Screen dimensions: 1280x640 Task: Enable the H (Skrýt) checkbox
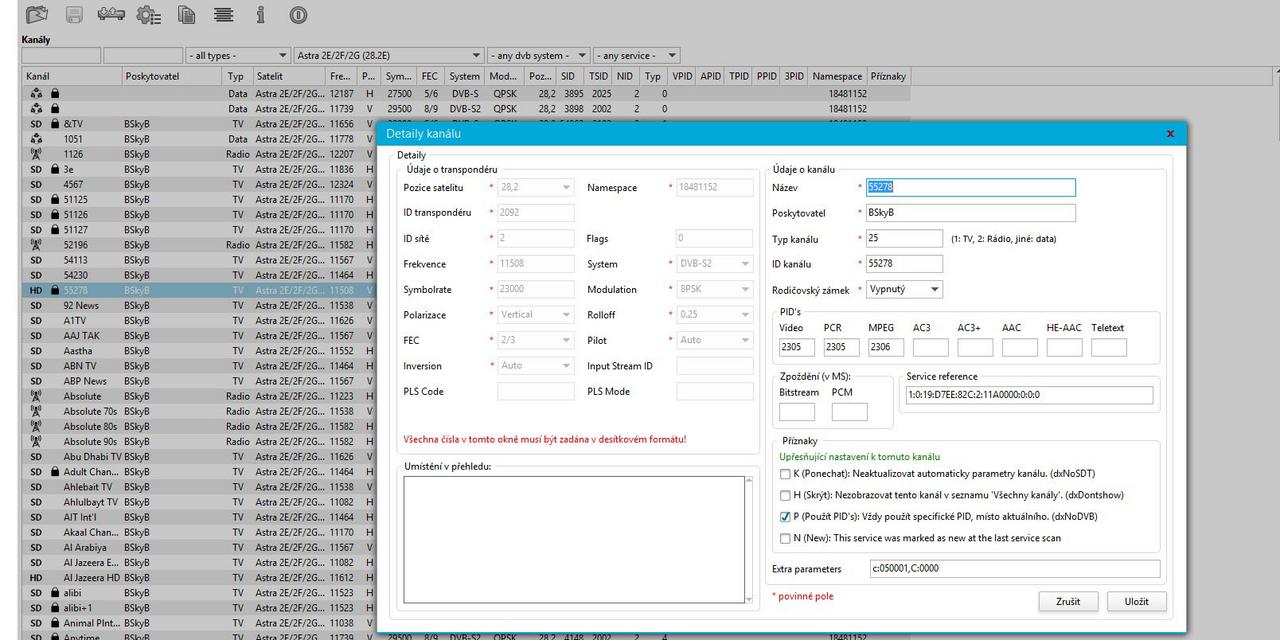[785, 495]
